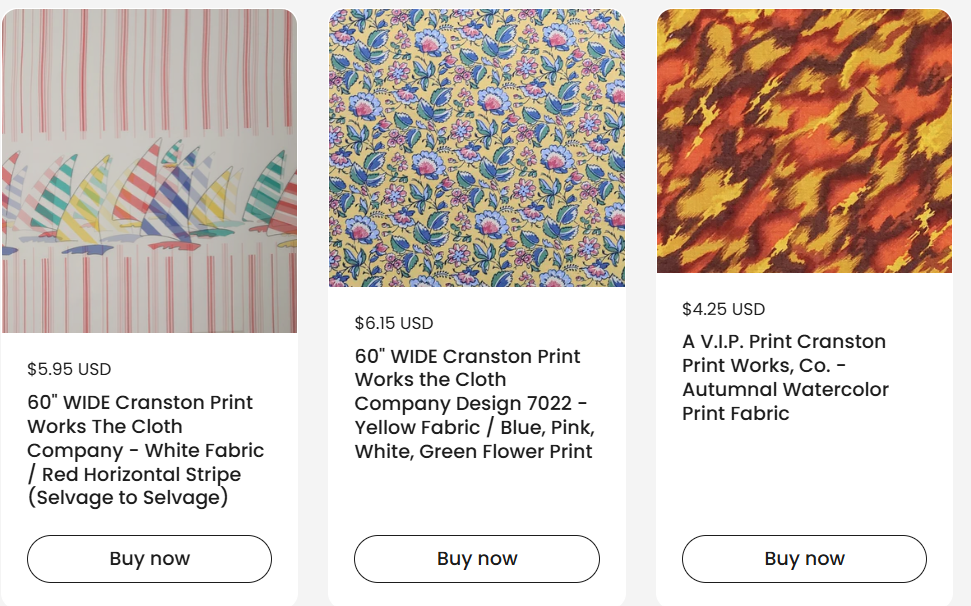Click the red vertical stripes above the sailboats
The image size is (971, 606).
pos(149,70)
